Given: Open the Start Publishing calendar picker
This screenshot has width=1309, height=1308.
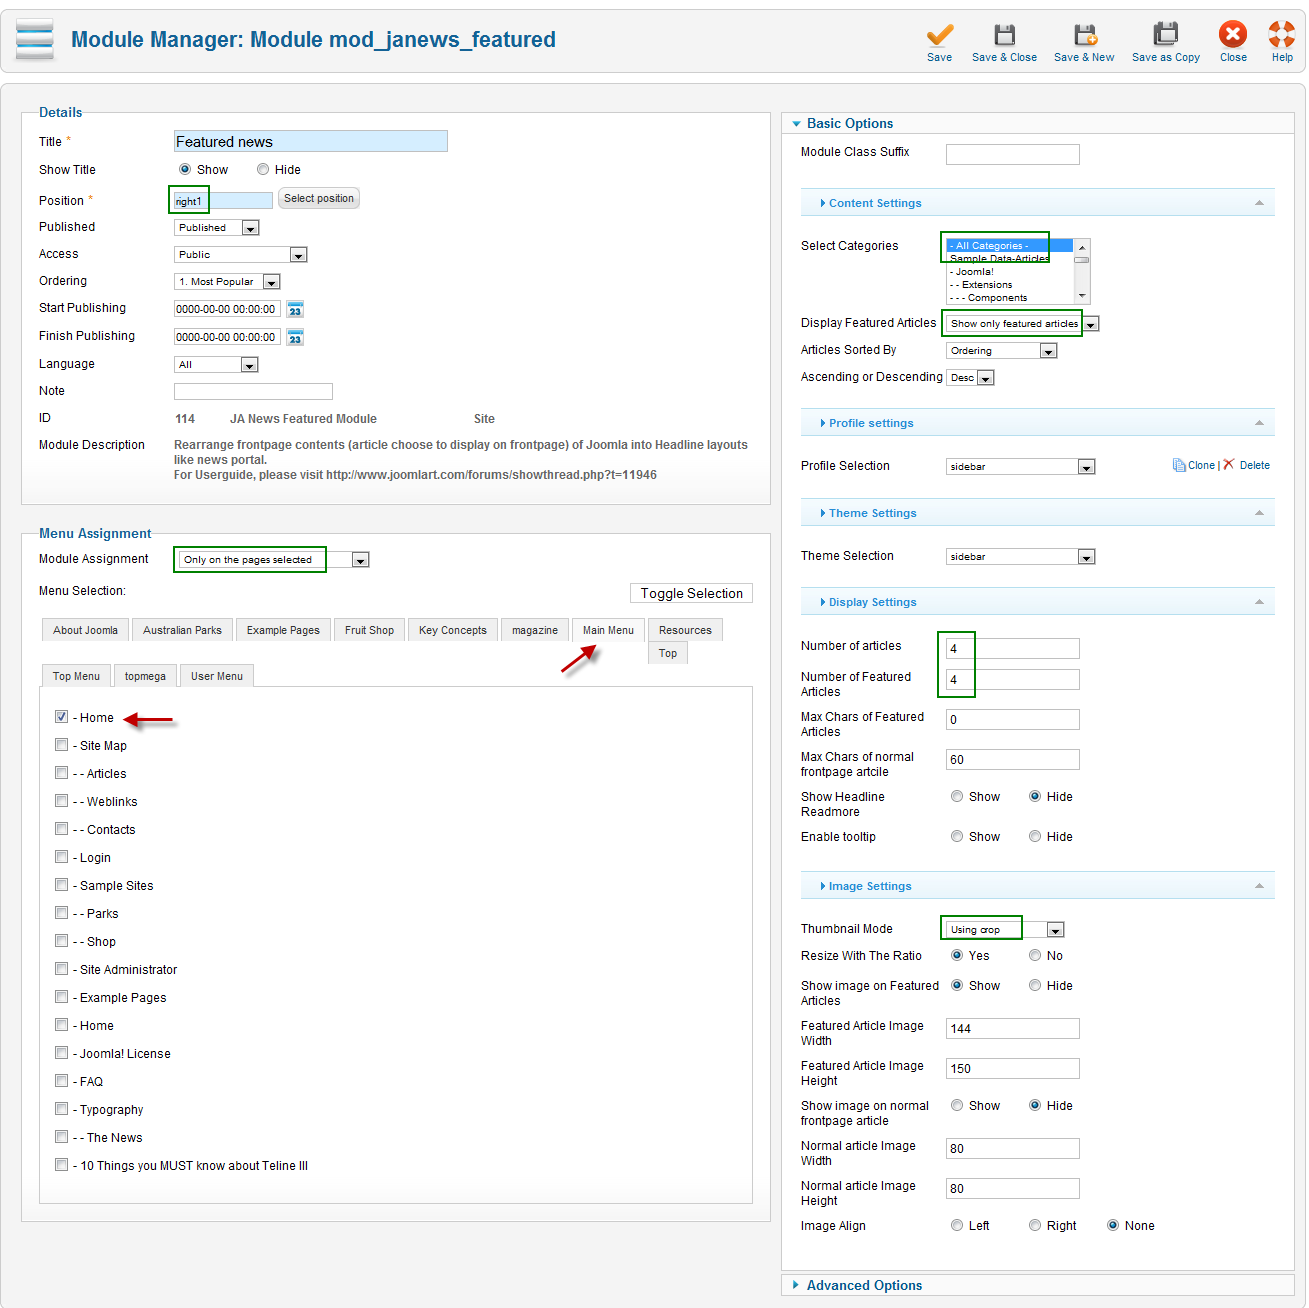Looking at the screenshot, I should (295, 310).
